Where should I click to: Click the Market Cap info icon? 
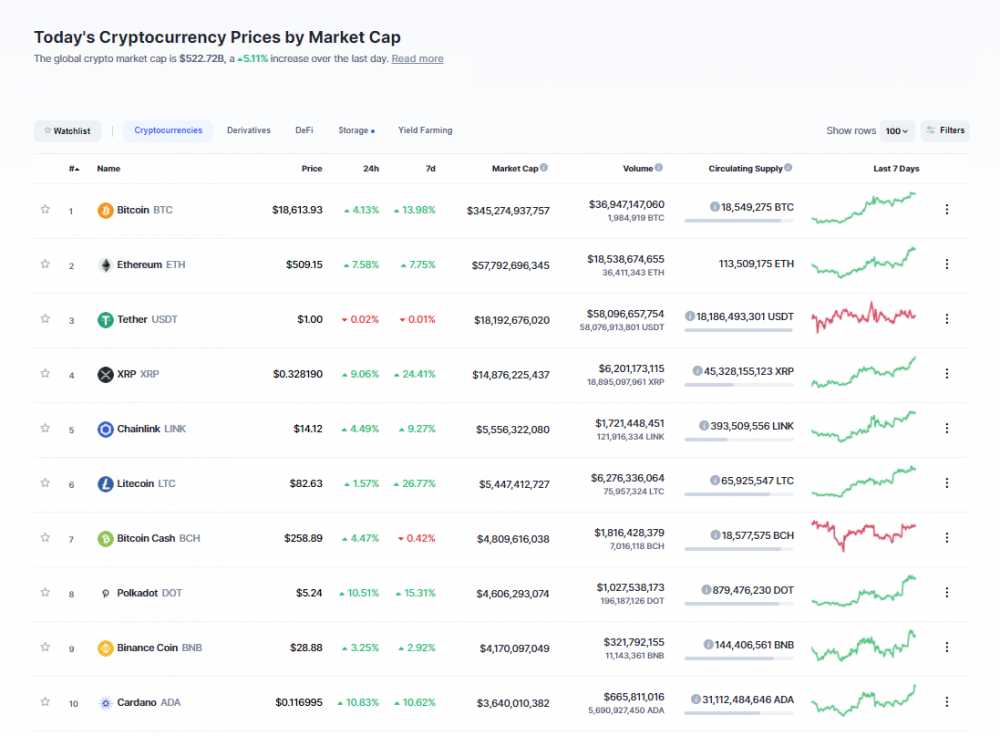544,168
